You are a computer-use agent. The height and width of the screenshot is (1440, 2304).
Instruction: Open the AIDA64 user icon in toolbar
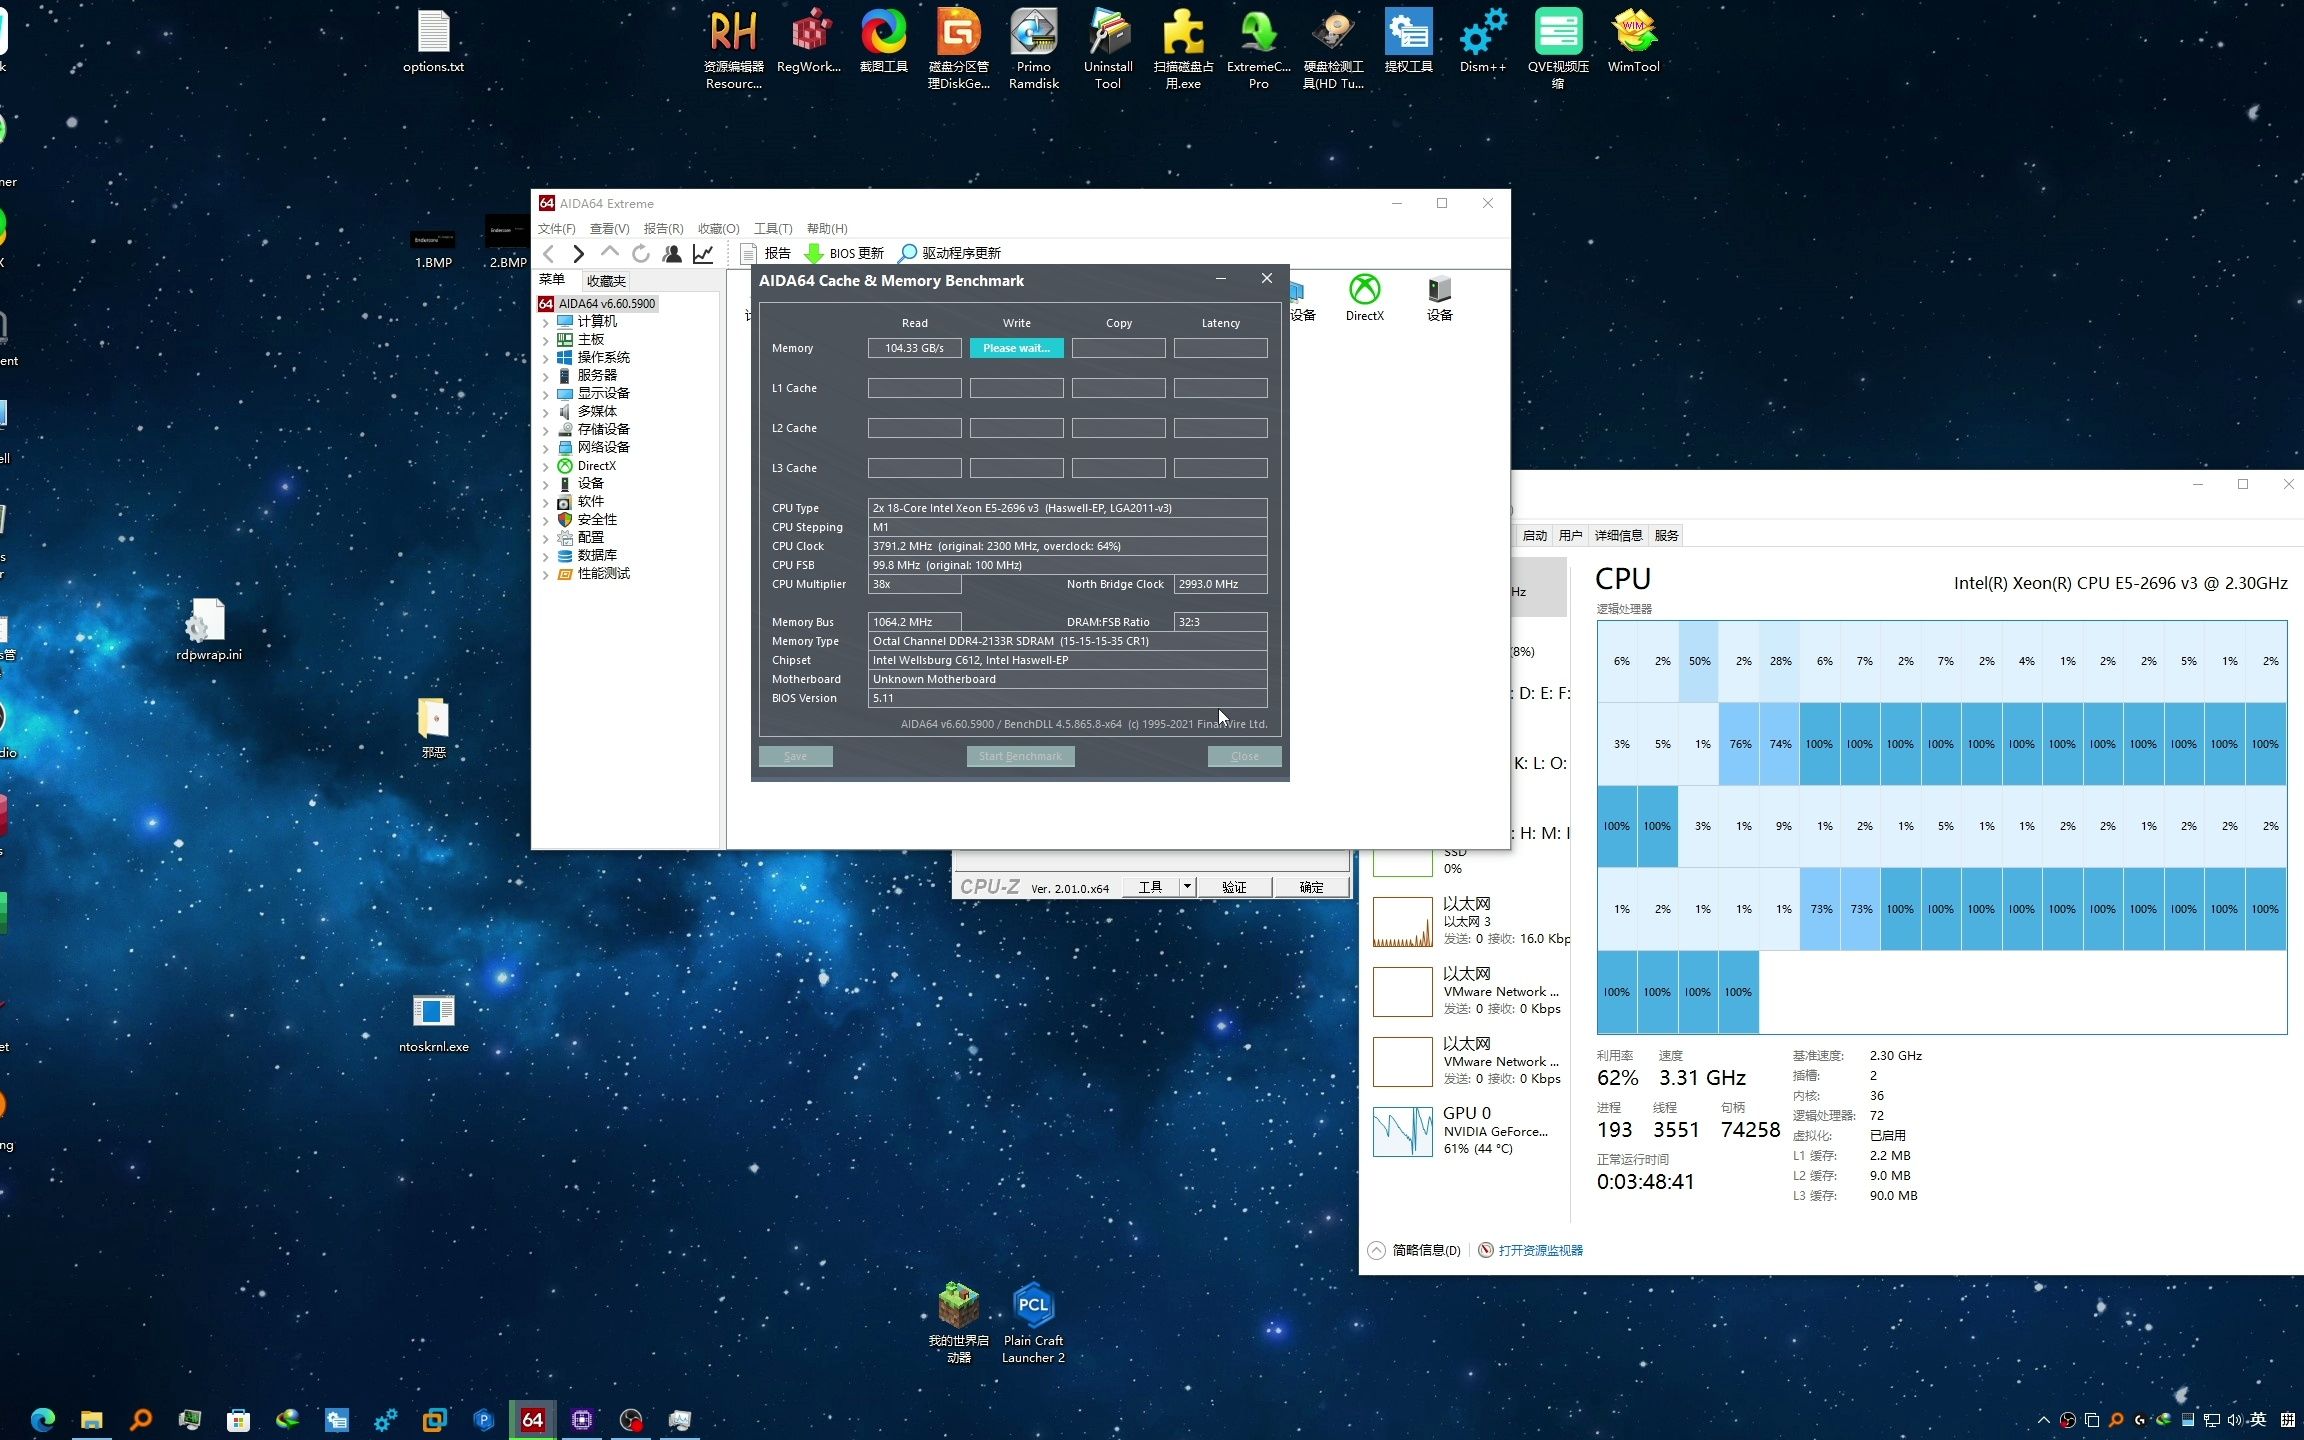[672, 254]
